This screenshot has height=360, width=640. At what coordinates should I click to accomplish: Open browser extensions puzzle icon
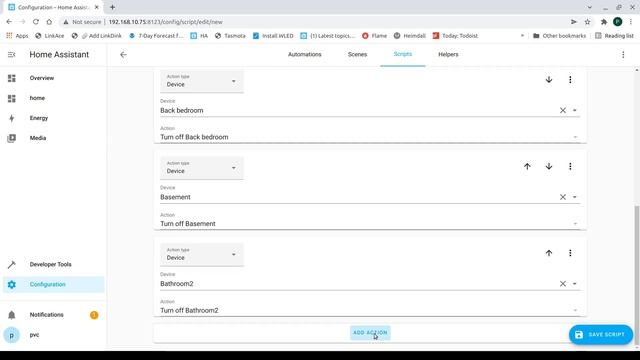(604, 22)
